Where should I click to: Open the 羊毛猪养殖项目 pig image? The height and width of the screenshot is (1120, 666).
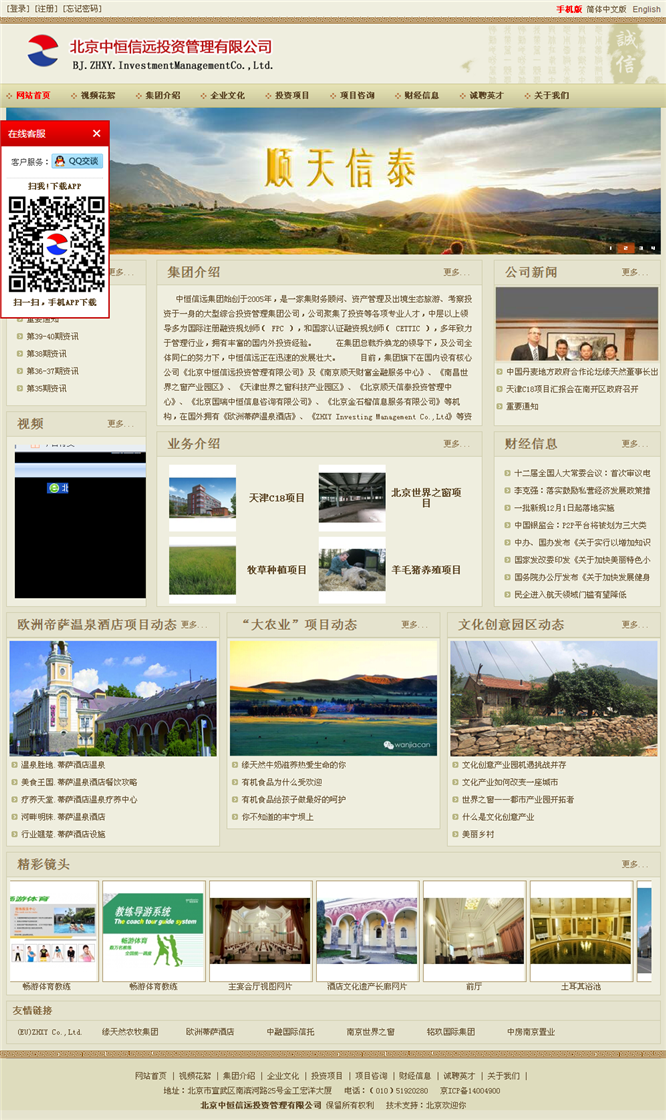(x=352, y=569)
